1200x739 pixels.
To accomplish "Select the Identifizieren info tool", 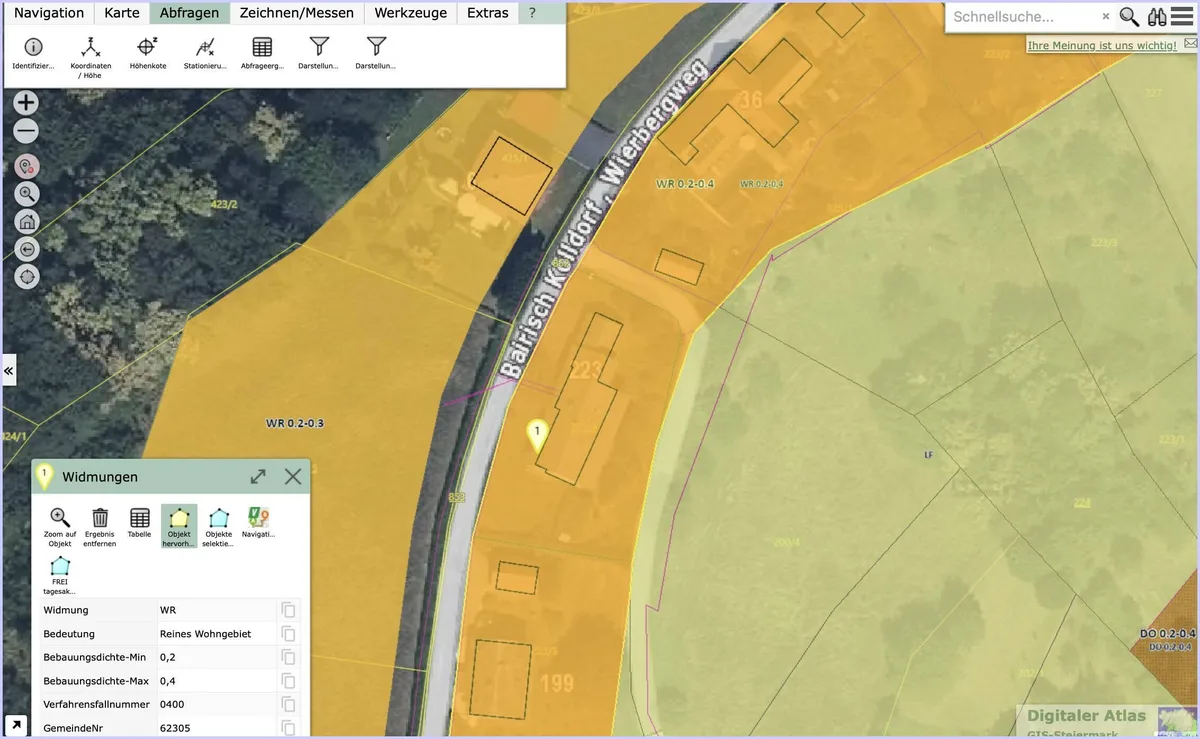I will pyautogui.click(x=33, y=53).
